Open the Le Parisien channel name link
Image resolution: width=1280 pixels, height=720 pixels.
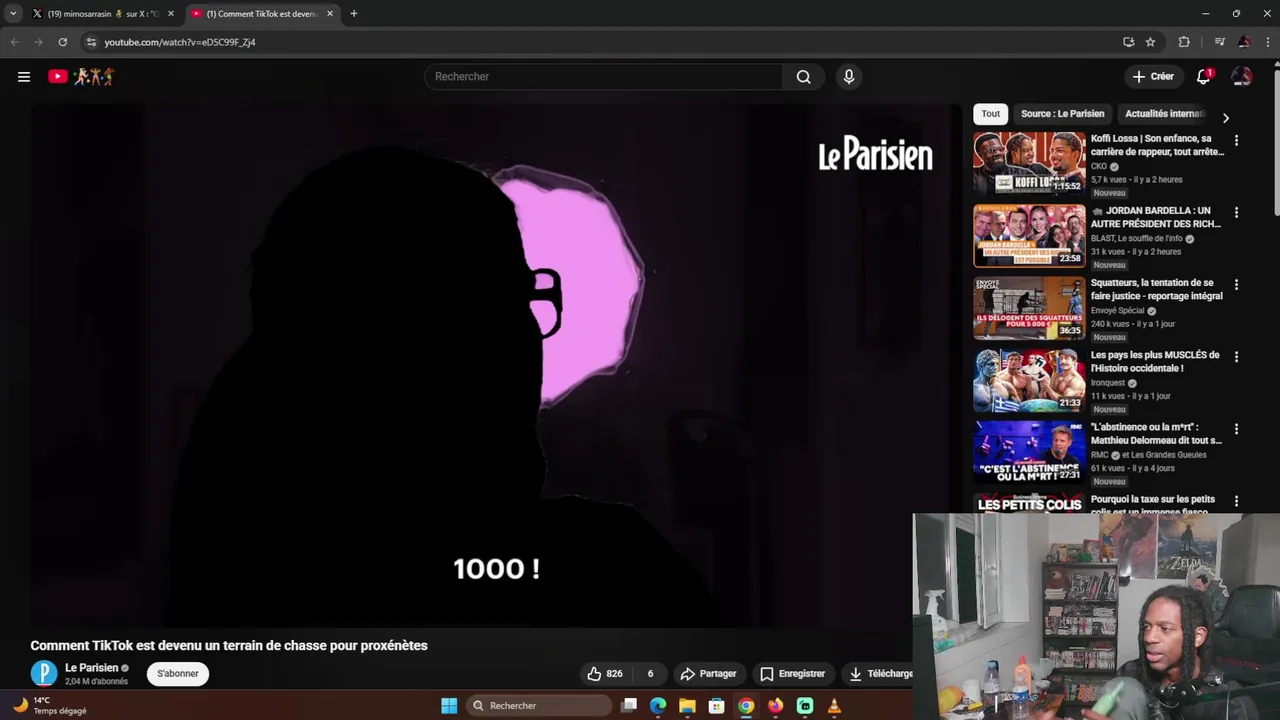point(92,668)
